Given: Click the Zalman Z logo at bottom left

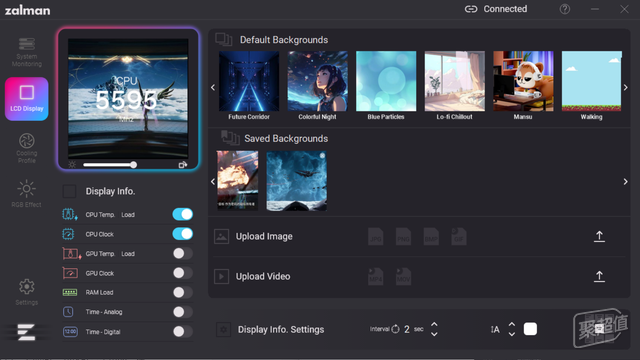Looking at the screenshot, I should pos(26,332).
